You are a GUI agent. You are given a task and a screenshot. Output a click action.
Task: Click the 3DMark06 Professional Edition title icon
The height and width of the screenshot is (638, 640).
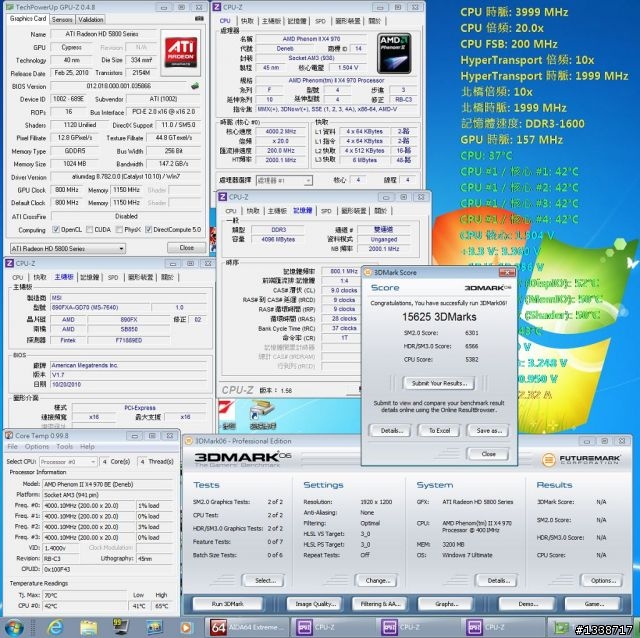(189, 441)
